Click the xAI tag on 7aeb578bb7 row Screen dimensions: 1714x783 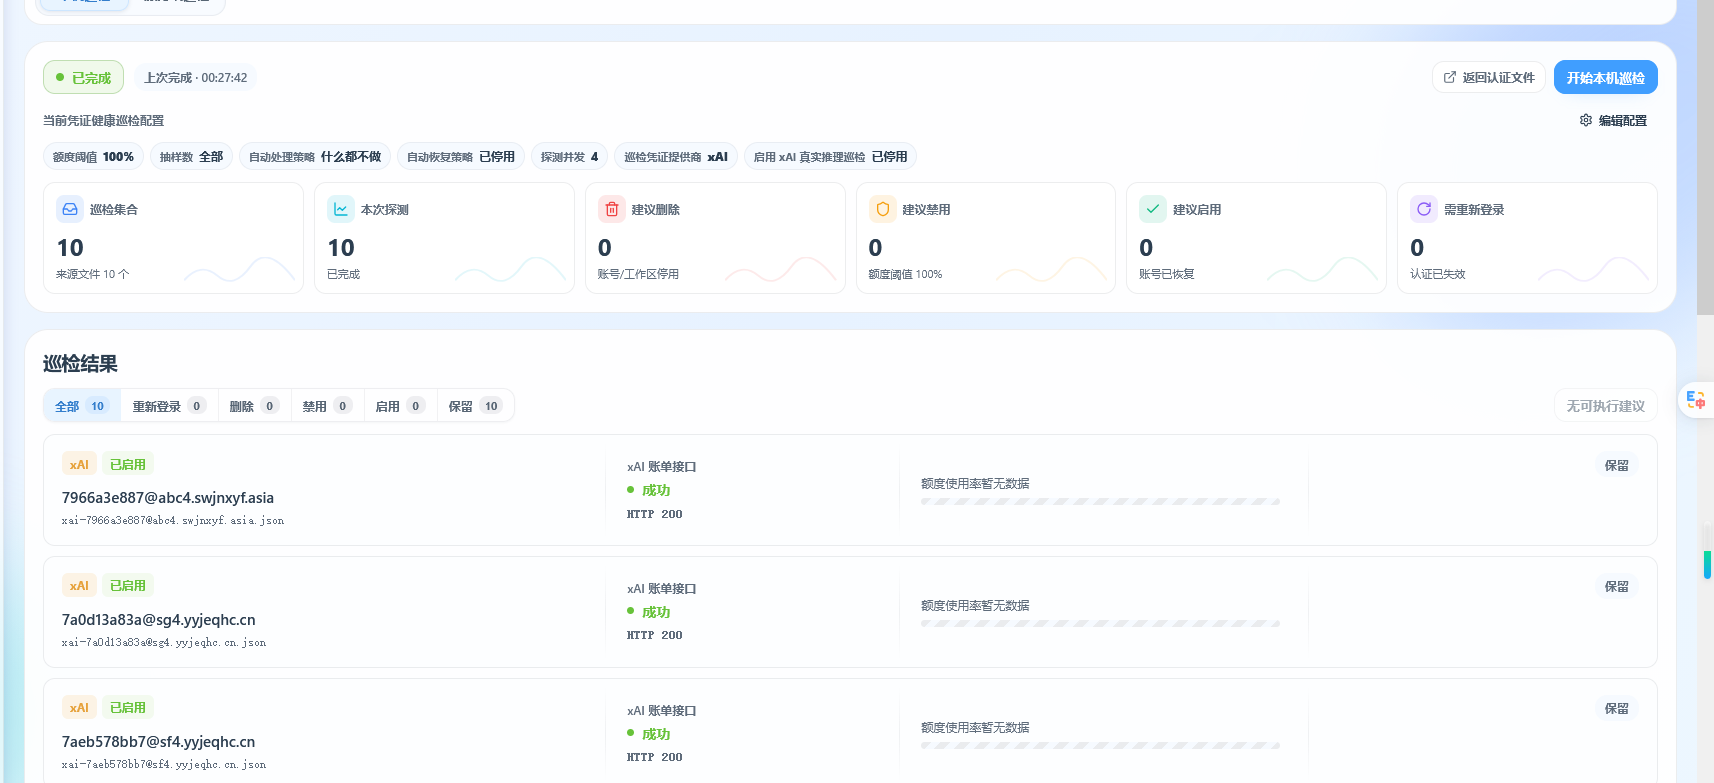(79, 708)
